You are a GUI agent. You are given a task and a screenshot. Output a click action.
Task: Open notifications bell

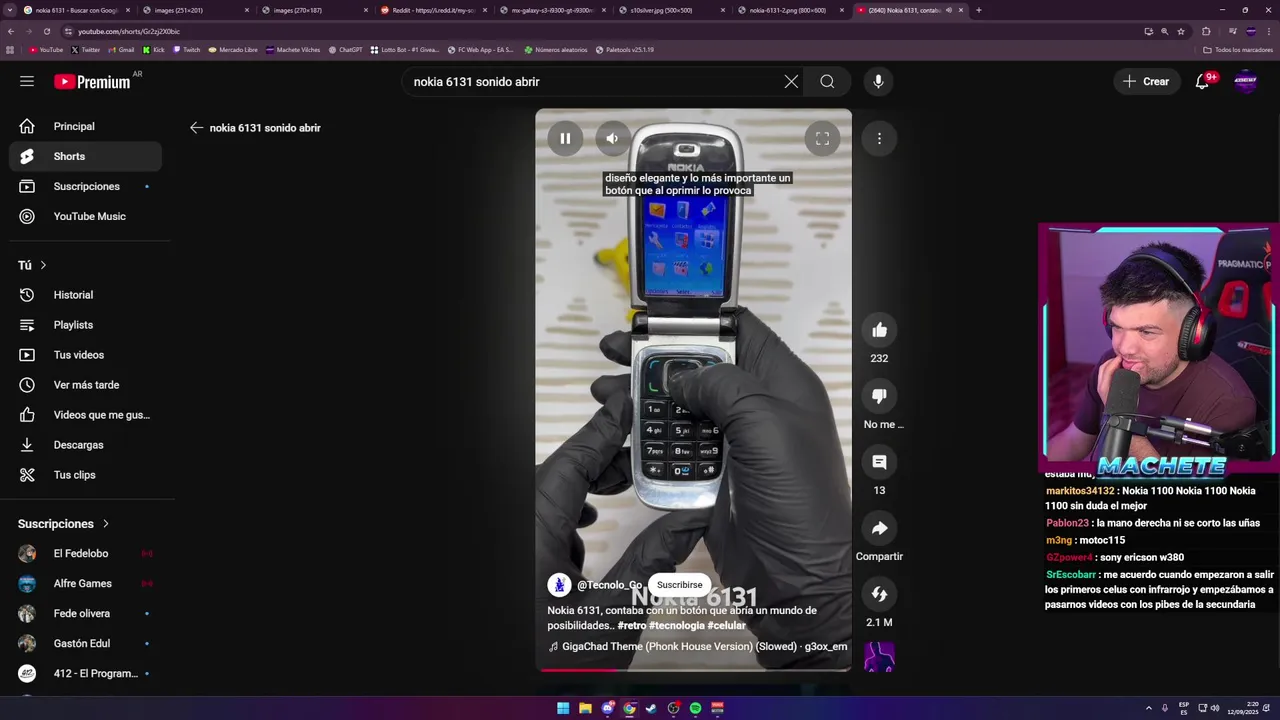(1202, 82)
